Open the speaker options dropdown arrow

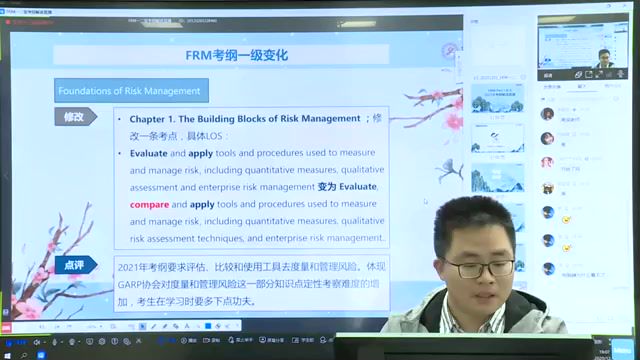tap(44, 342)
